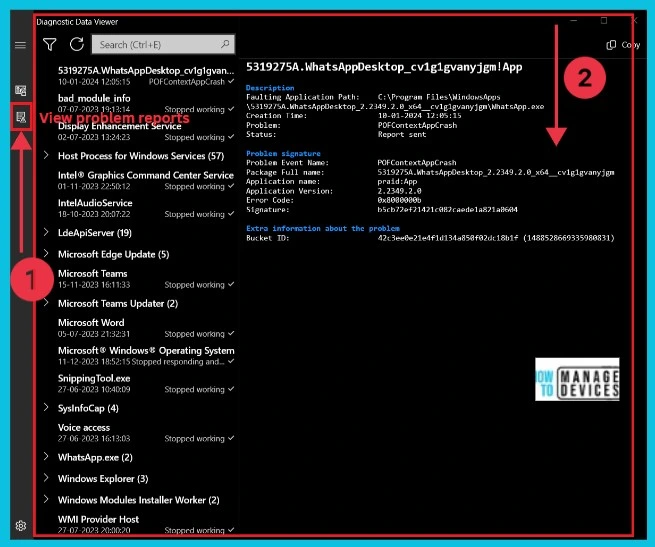This screenshot has height=547, width=655.
Task: Select the Display Enhancement Service report
Action: coord(146,131)
